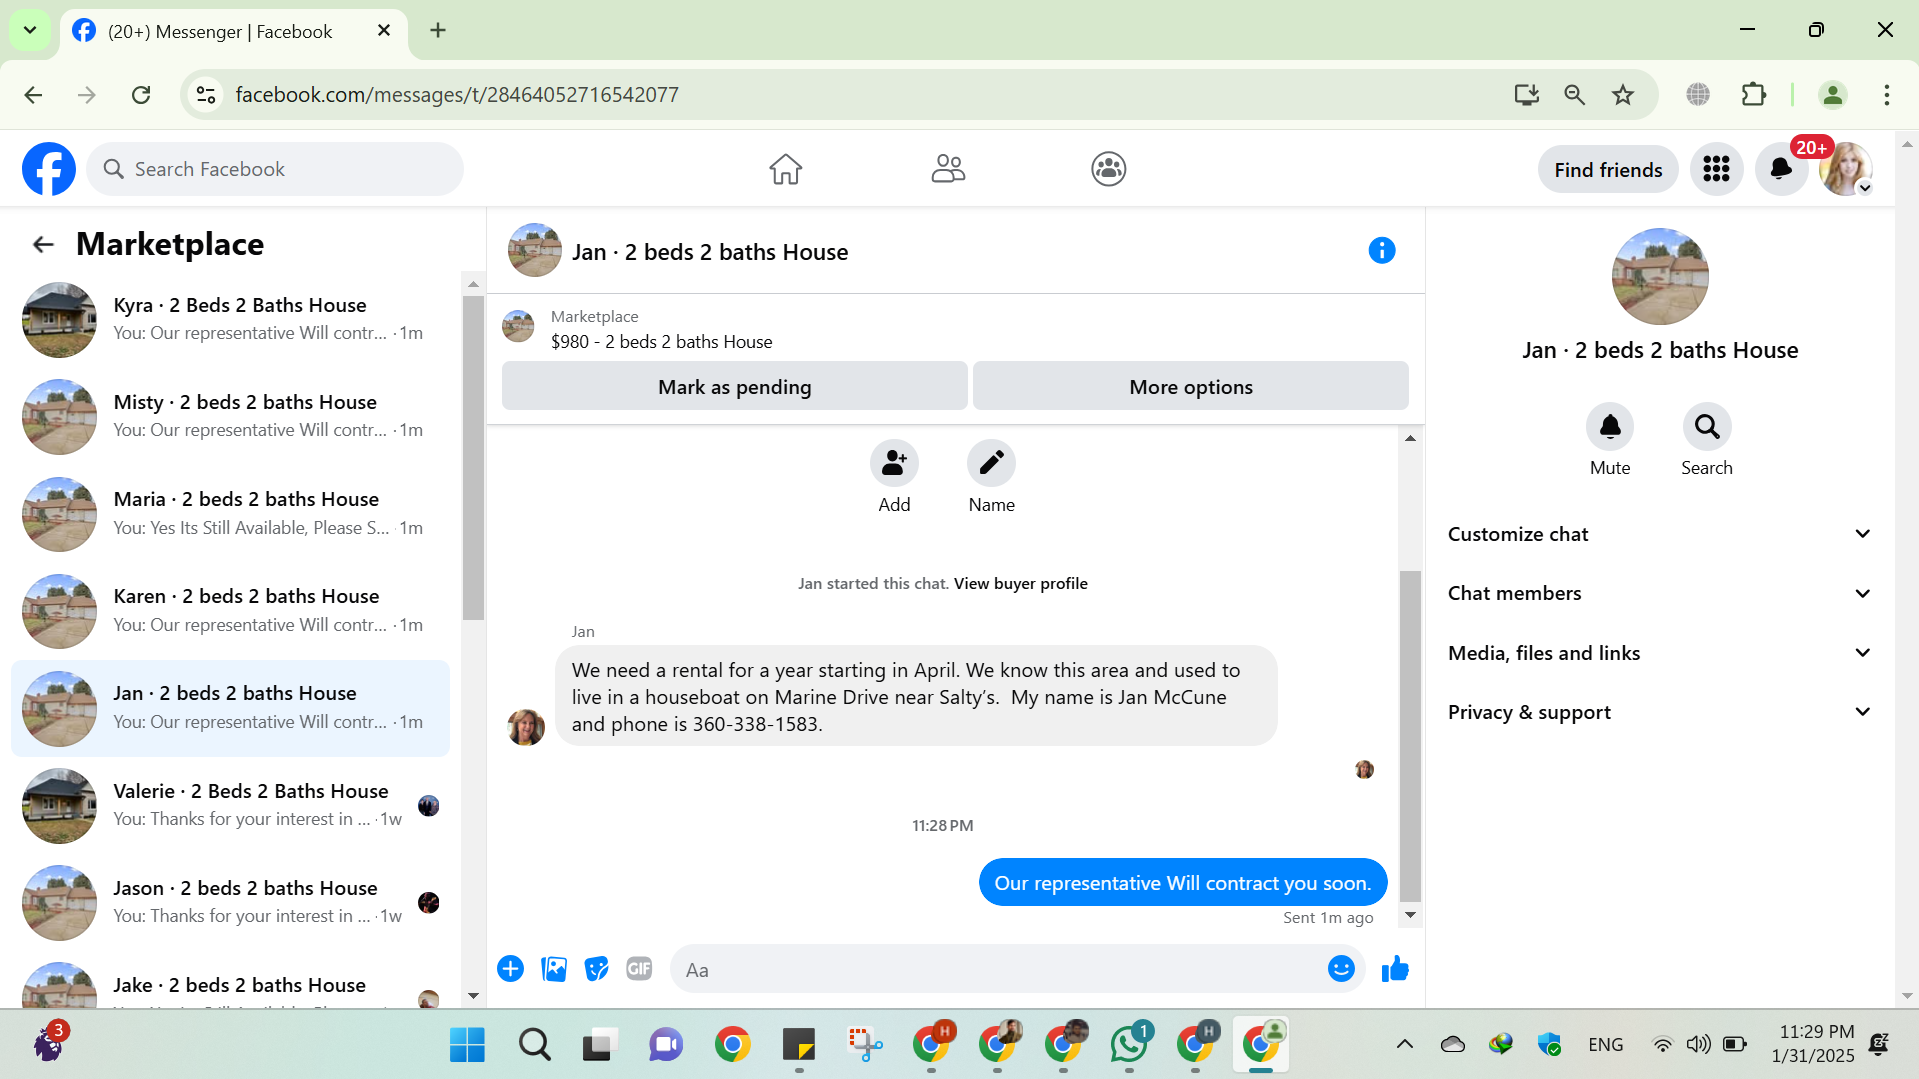Expand the Chat members section

point(1659,593)
